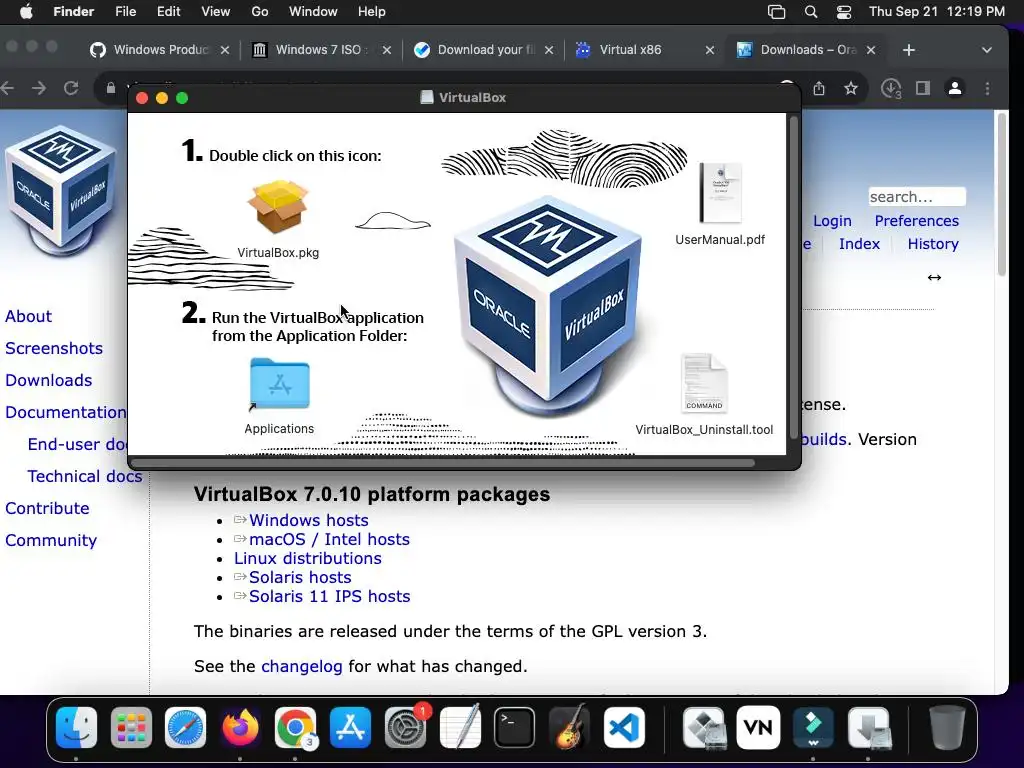Open the Contribute sidebar link
Image resolution: width=1024 pixels, height=768 pixels.
[48, 508]
